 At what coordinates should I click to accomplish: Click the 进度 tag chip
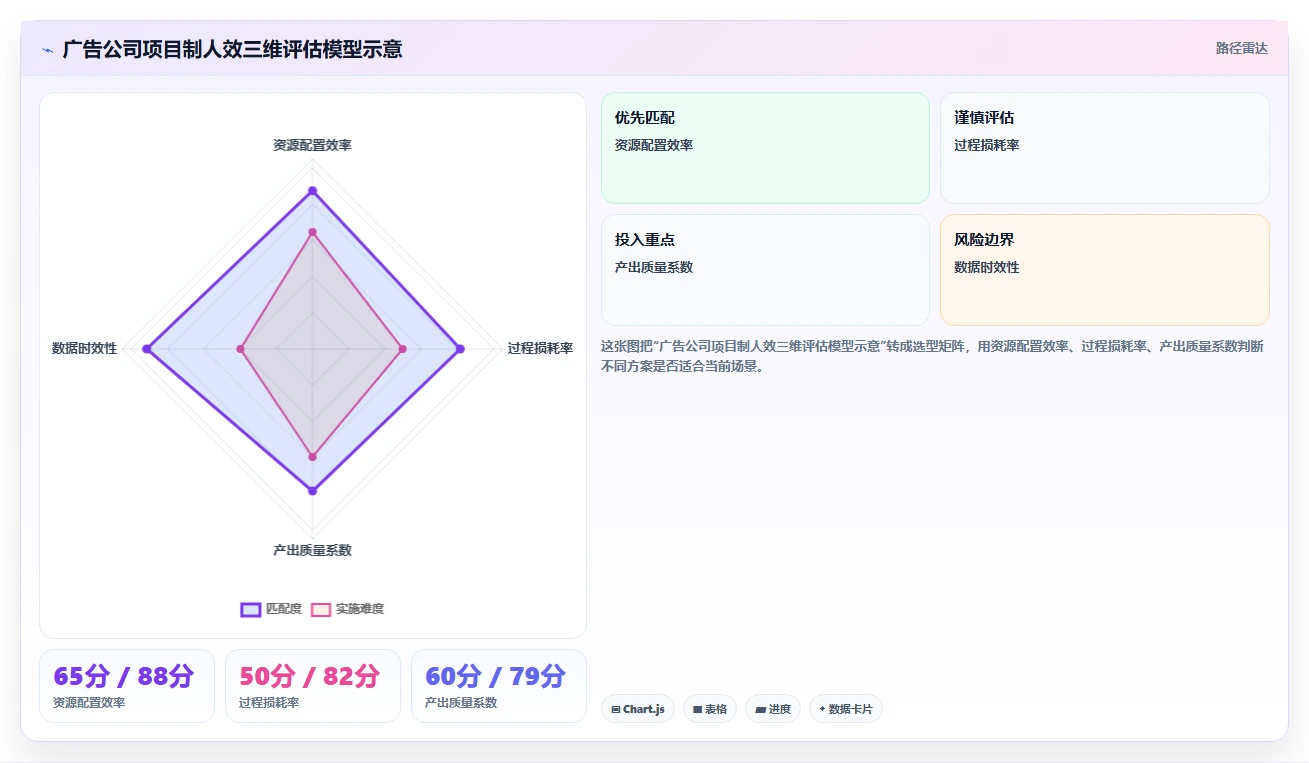coord(773,709)
